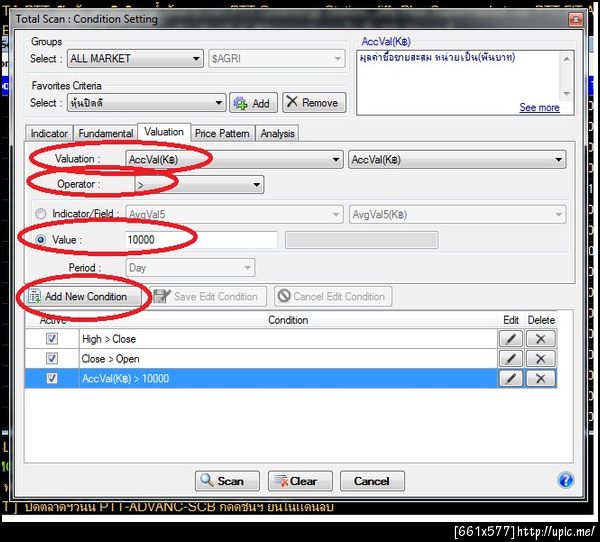Edit the AccVal(K฿) > 10000 condition

[510, 379]
